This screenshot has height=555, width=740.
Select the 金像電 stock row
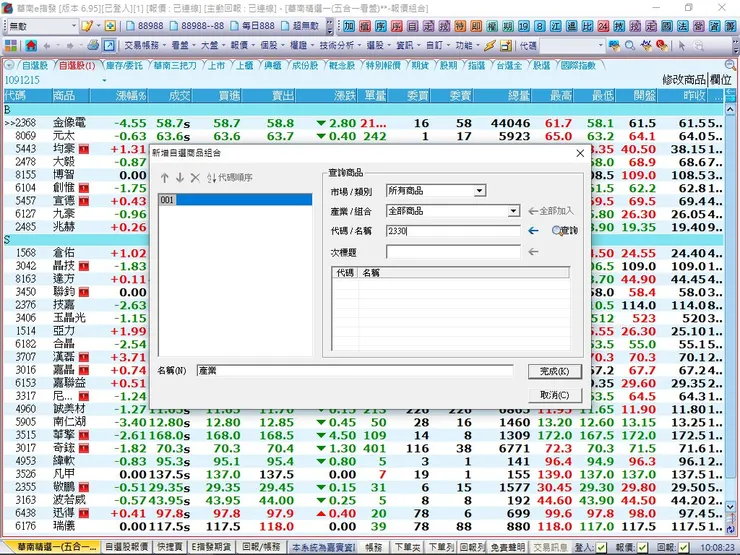[x=363, y=123]
